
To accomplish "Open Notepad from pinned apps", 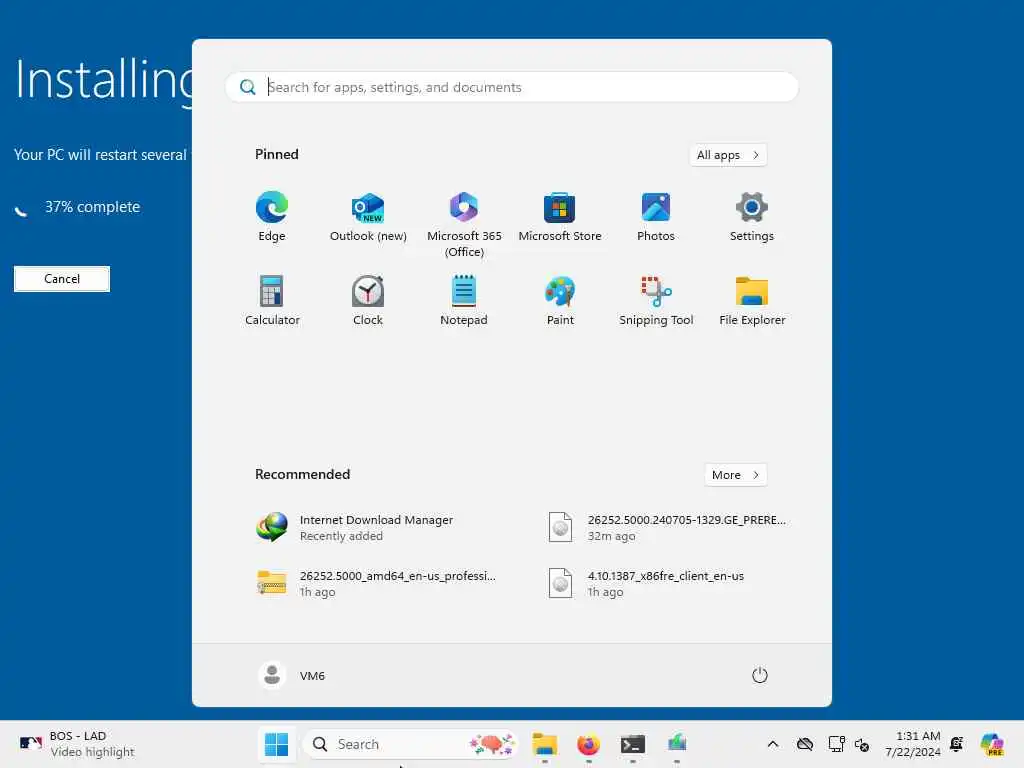I will (464, 301).
